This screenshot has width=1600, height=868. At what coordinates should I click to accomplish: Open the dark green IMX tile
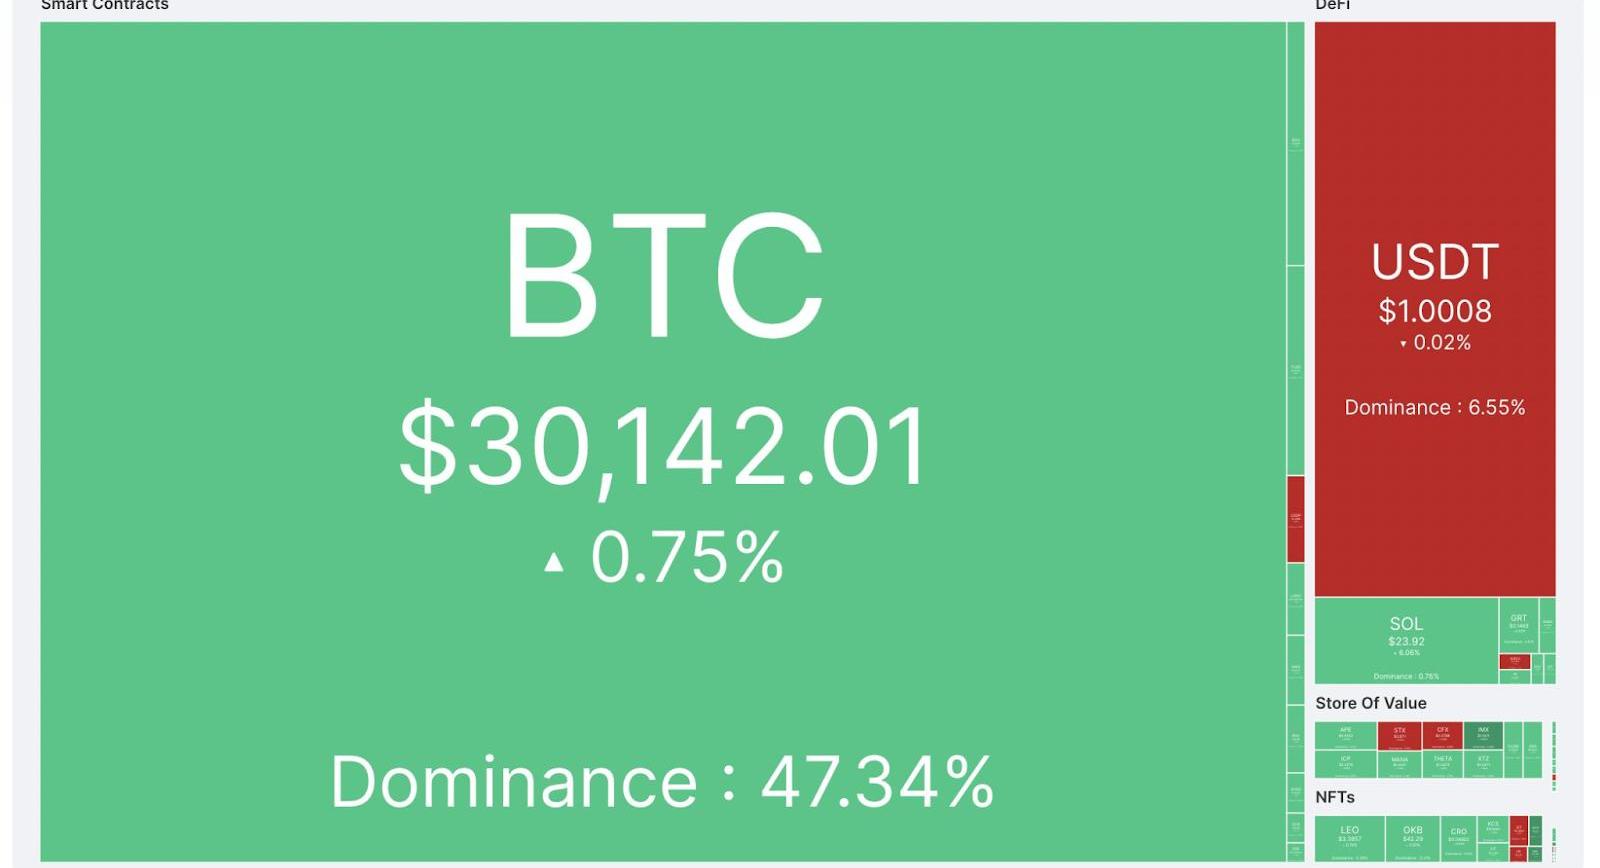click(1483, 735)
